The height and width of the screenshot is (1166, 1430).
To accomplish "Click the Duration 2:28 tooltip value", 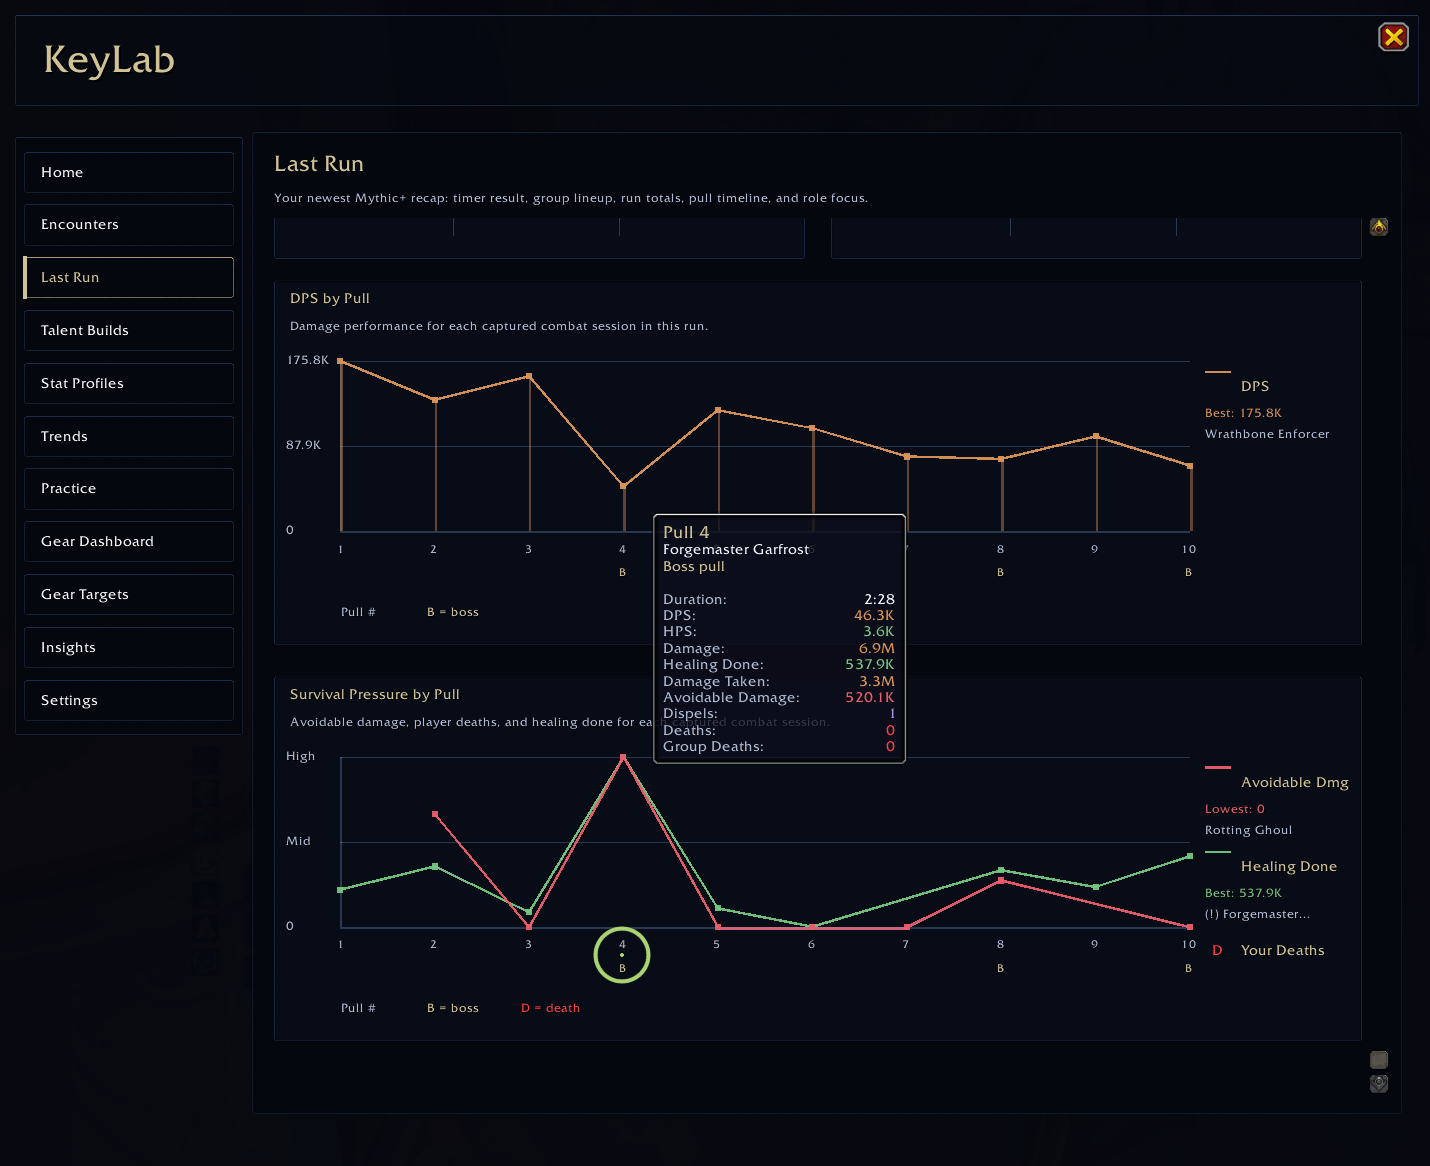I will point(880,599).
